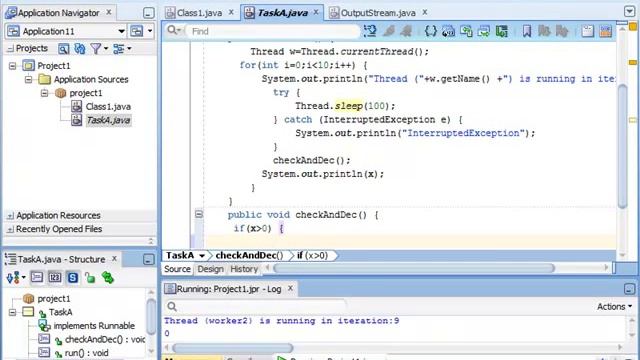Viewport: 640px width, 360px height.
Task: Select Class1.java in the project tree
Action: click(x=108, y=107)
